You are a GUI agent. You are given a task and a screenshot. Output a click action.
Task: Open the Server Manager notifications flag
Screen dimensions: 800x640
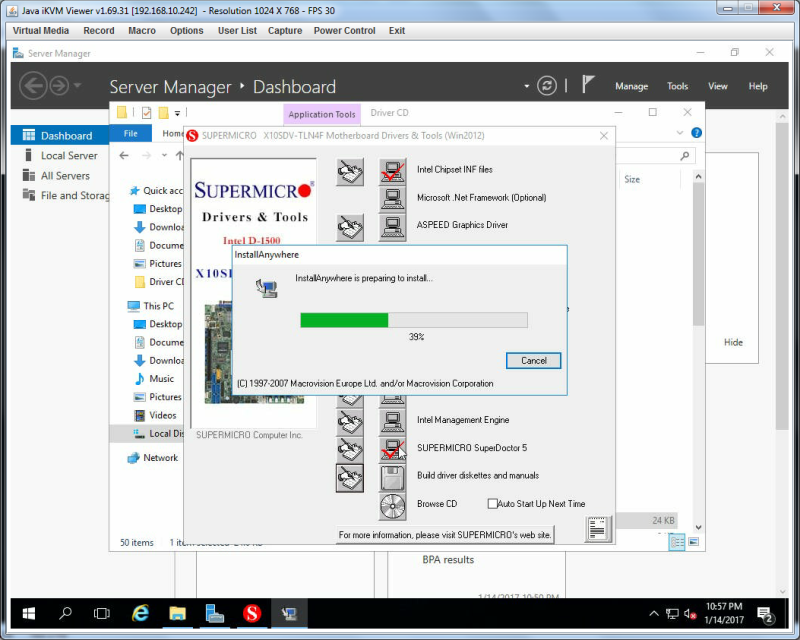pos(588,84)
